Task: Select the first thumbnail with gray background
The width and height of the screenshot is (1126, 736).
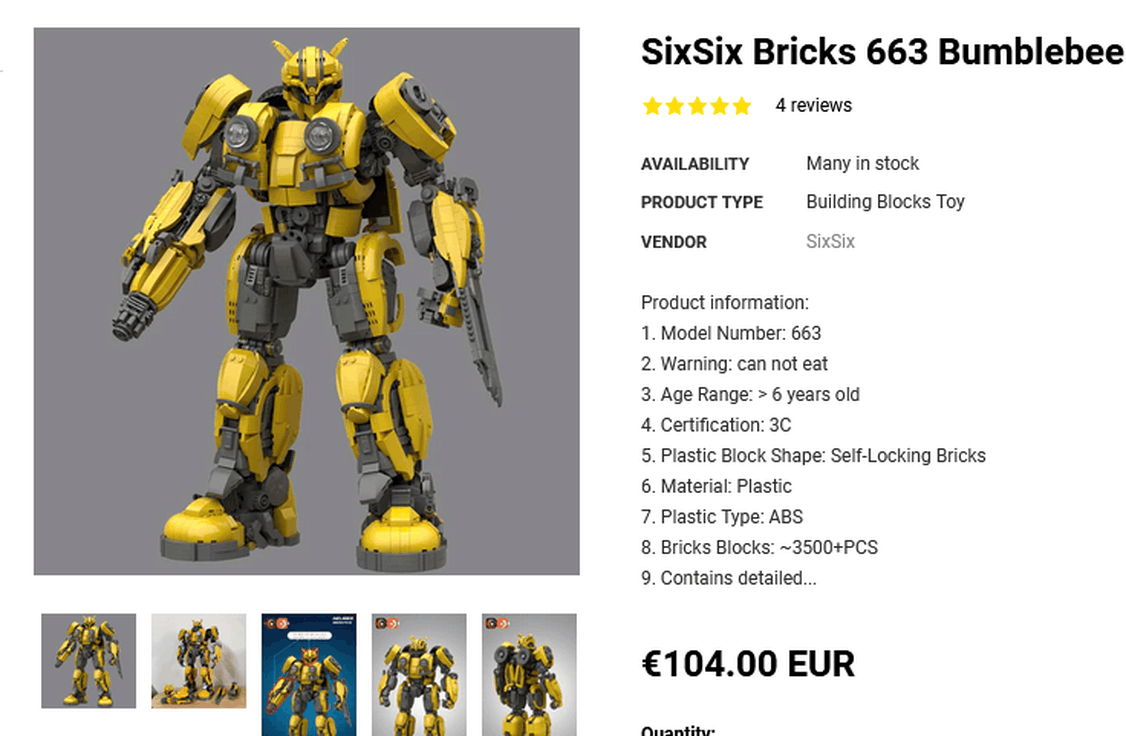Action: (x=88, y=661)
